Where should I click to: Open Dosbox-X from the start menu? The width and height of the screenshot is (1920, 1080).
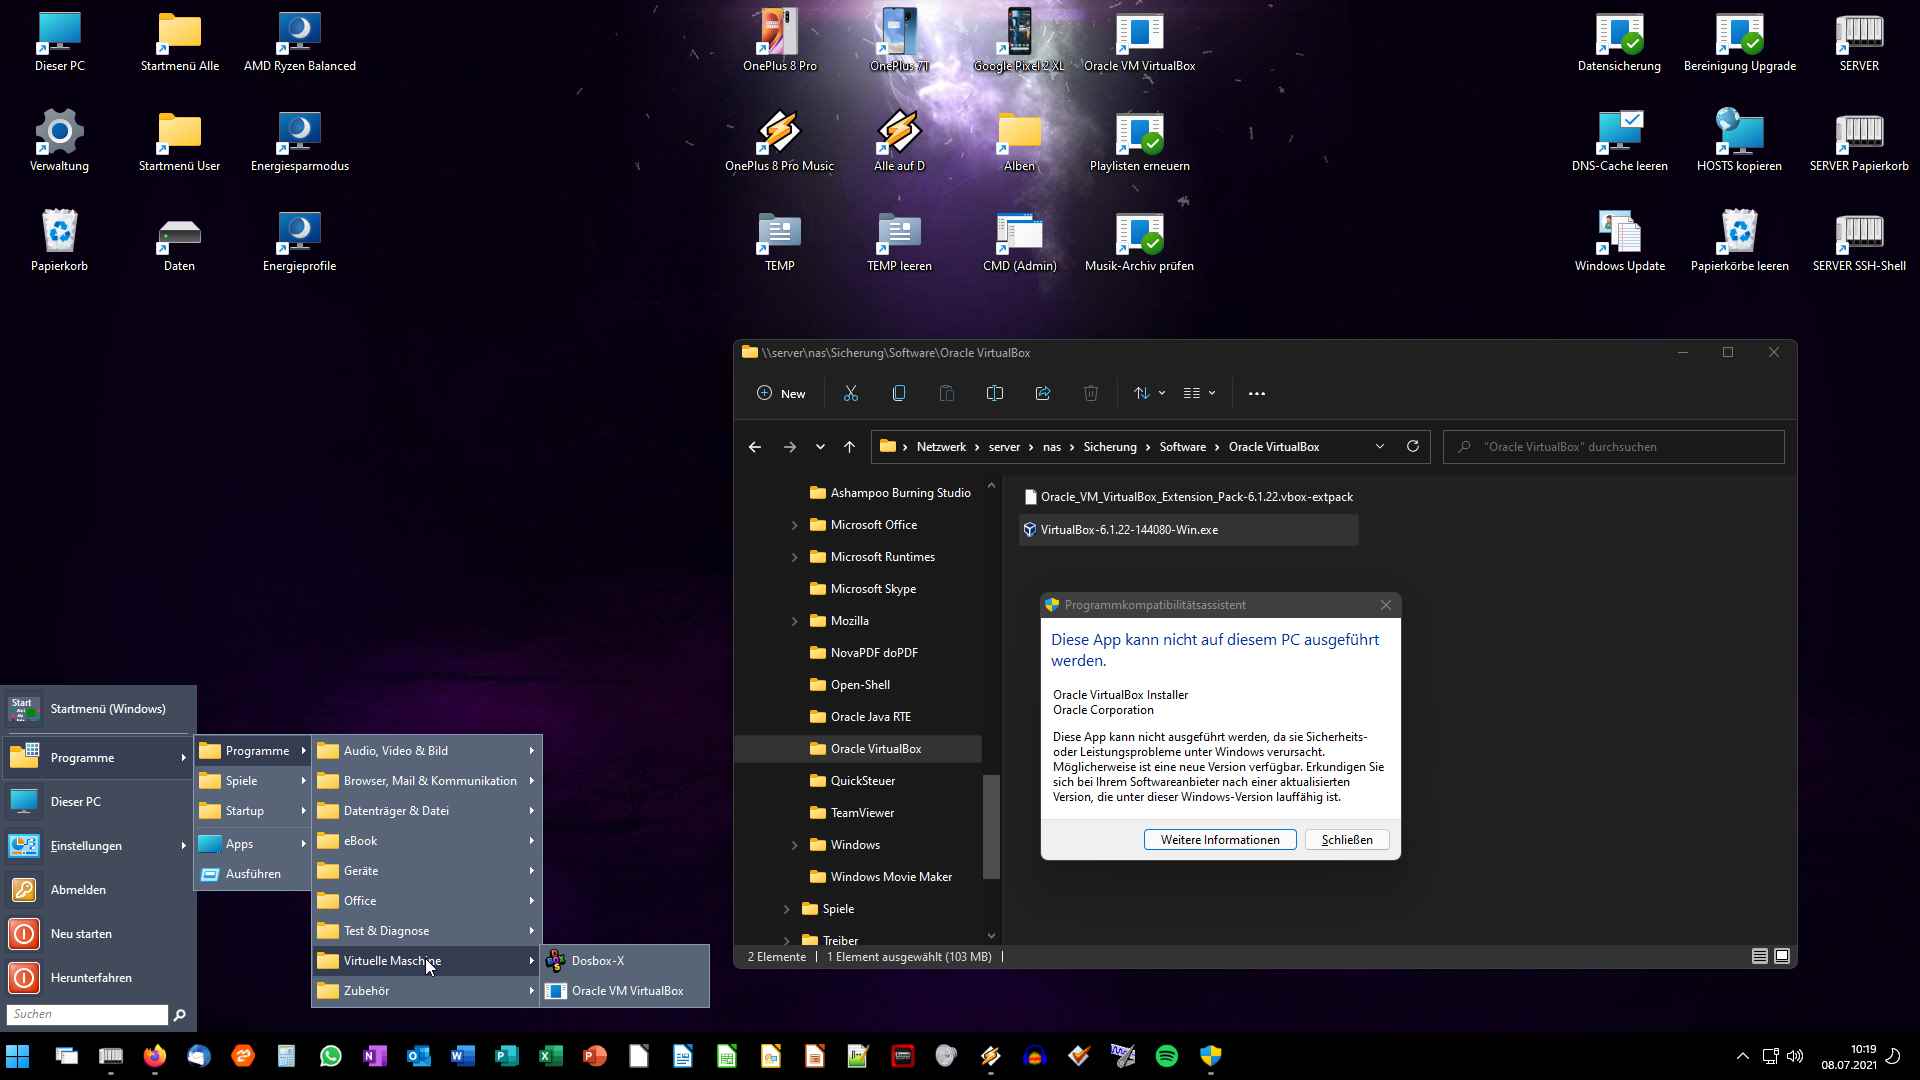pos(625,961)
